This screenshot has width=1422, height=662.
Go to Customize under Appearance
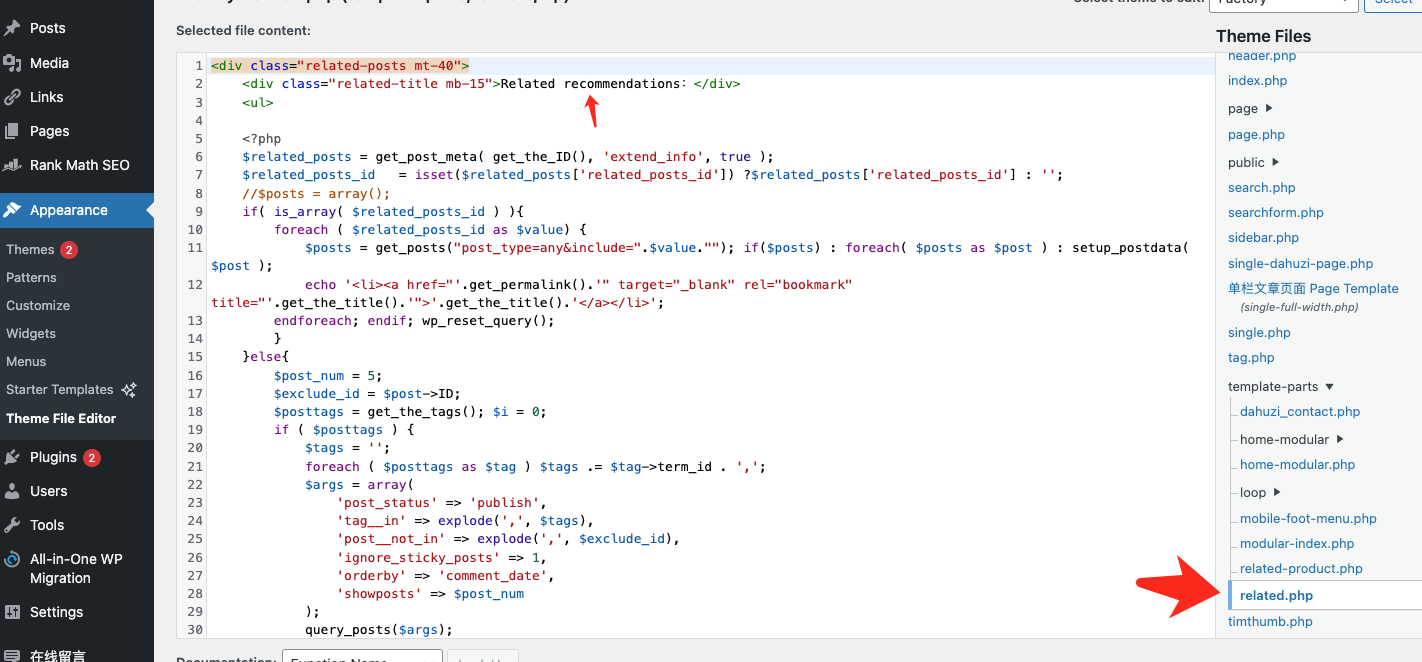coord(38,305)
